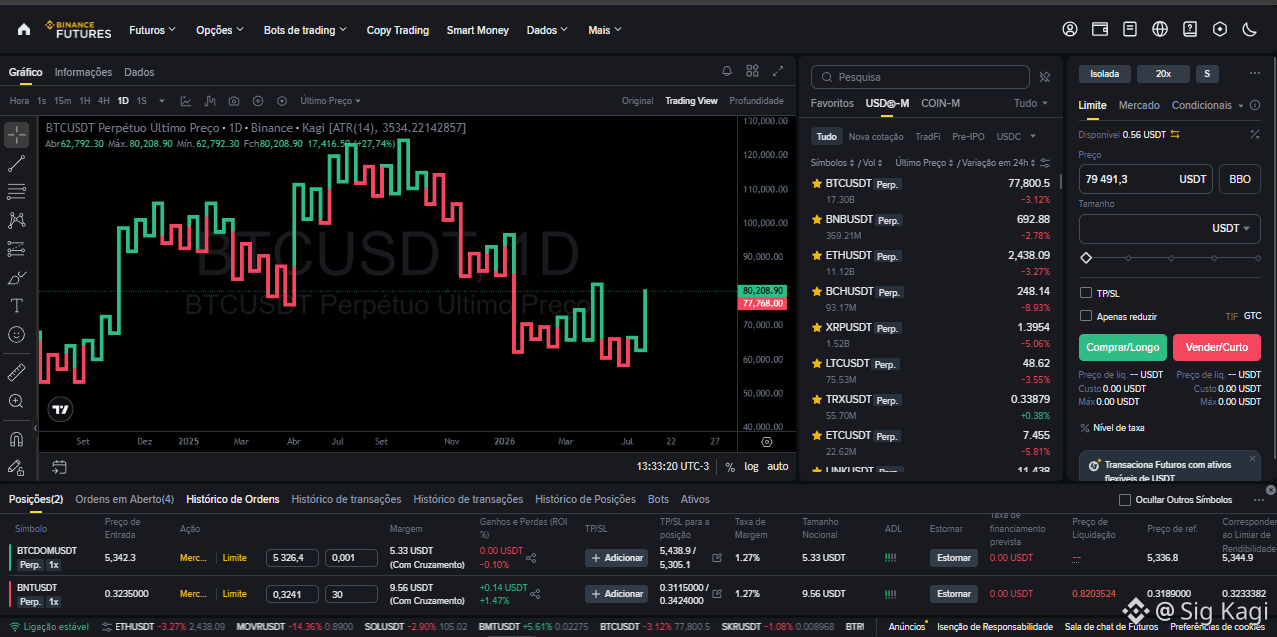
Task: Click the Comprar/Longo button
Action: coord(1123,347)
